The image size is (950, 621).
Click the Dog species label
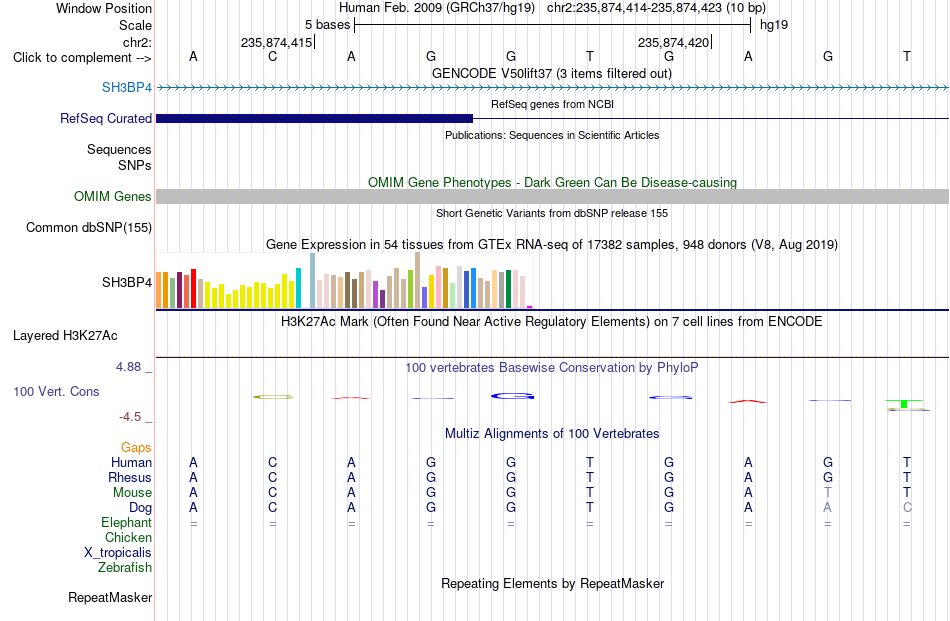141,508
